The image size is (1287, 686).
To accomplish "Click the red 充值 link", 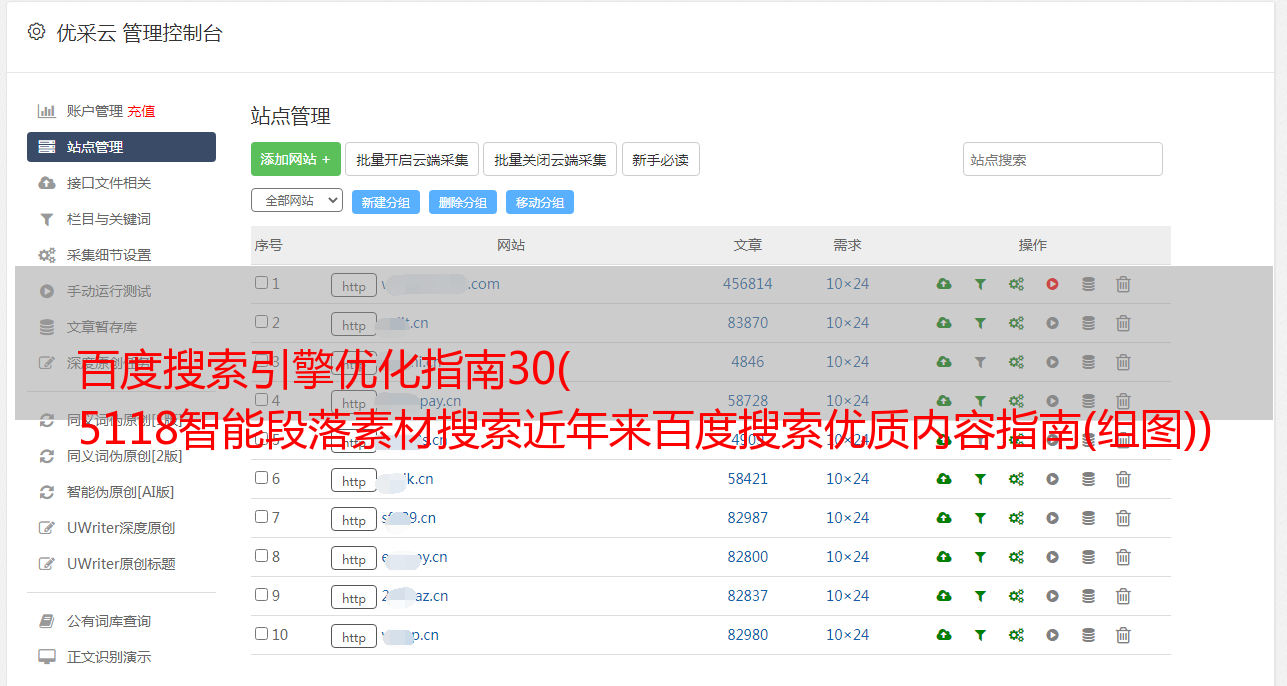I will [141, 111].
